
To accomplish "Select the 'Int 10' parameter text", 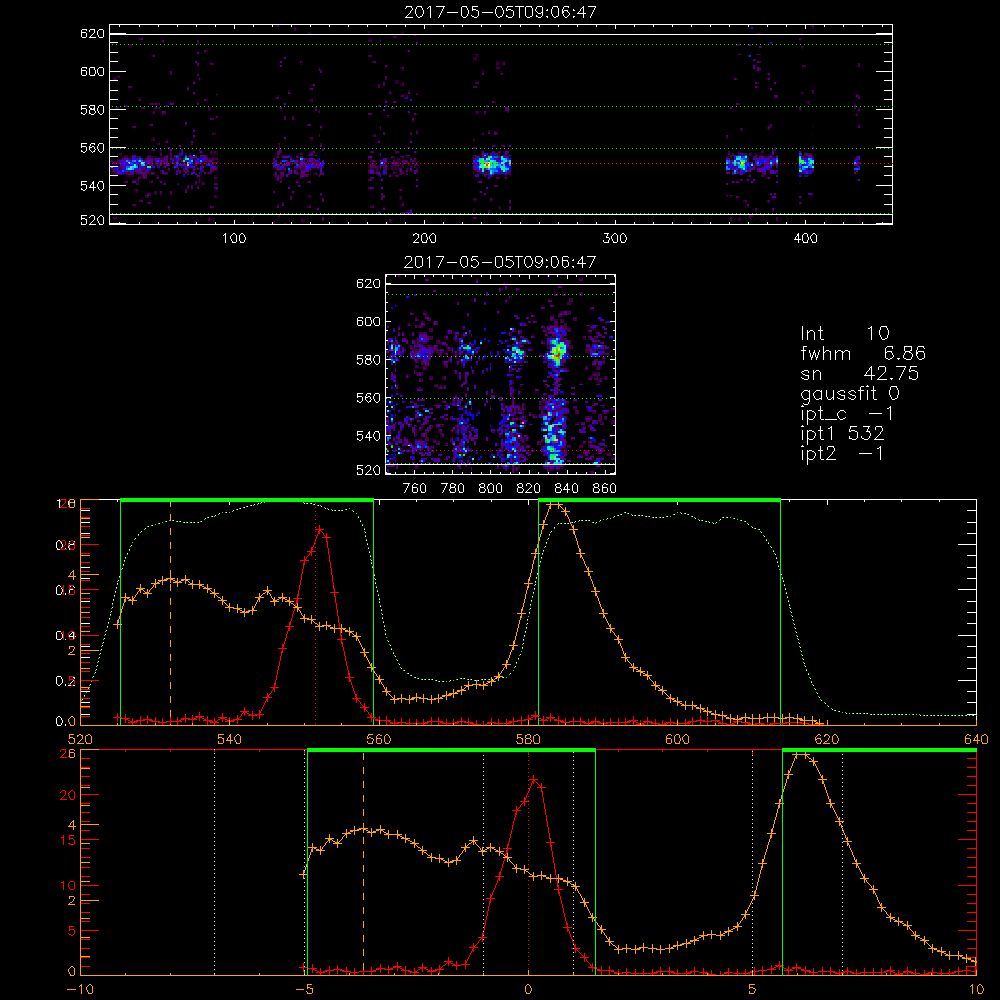I will (x=845, y=333).
